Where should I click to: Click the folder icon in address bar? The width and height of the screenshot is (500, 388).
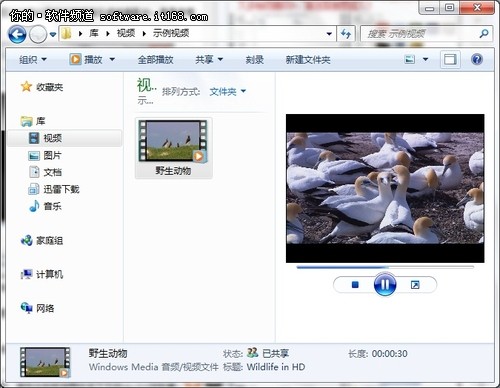coord(67,33)
